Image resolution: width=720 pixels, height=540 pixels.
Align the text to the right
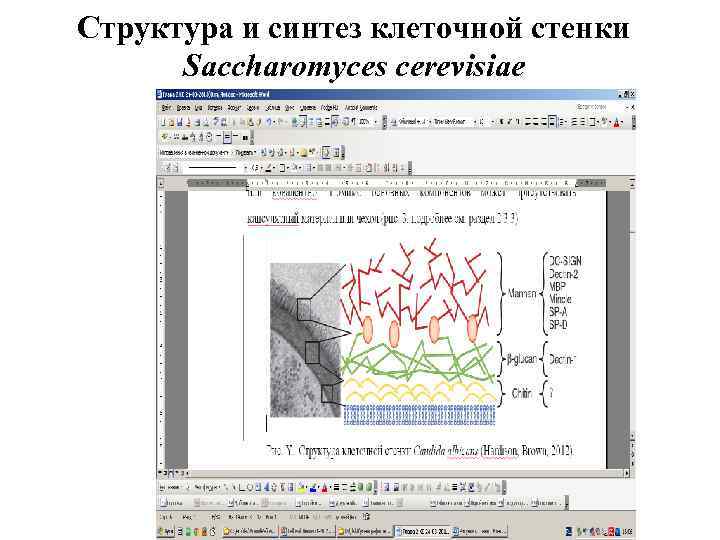[x=544, y=122]
